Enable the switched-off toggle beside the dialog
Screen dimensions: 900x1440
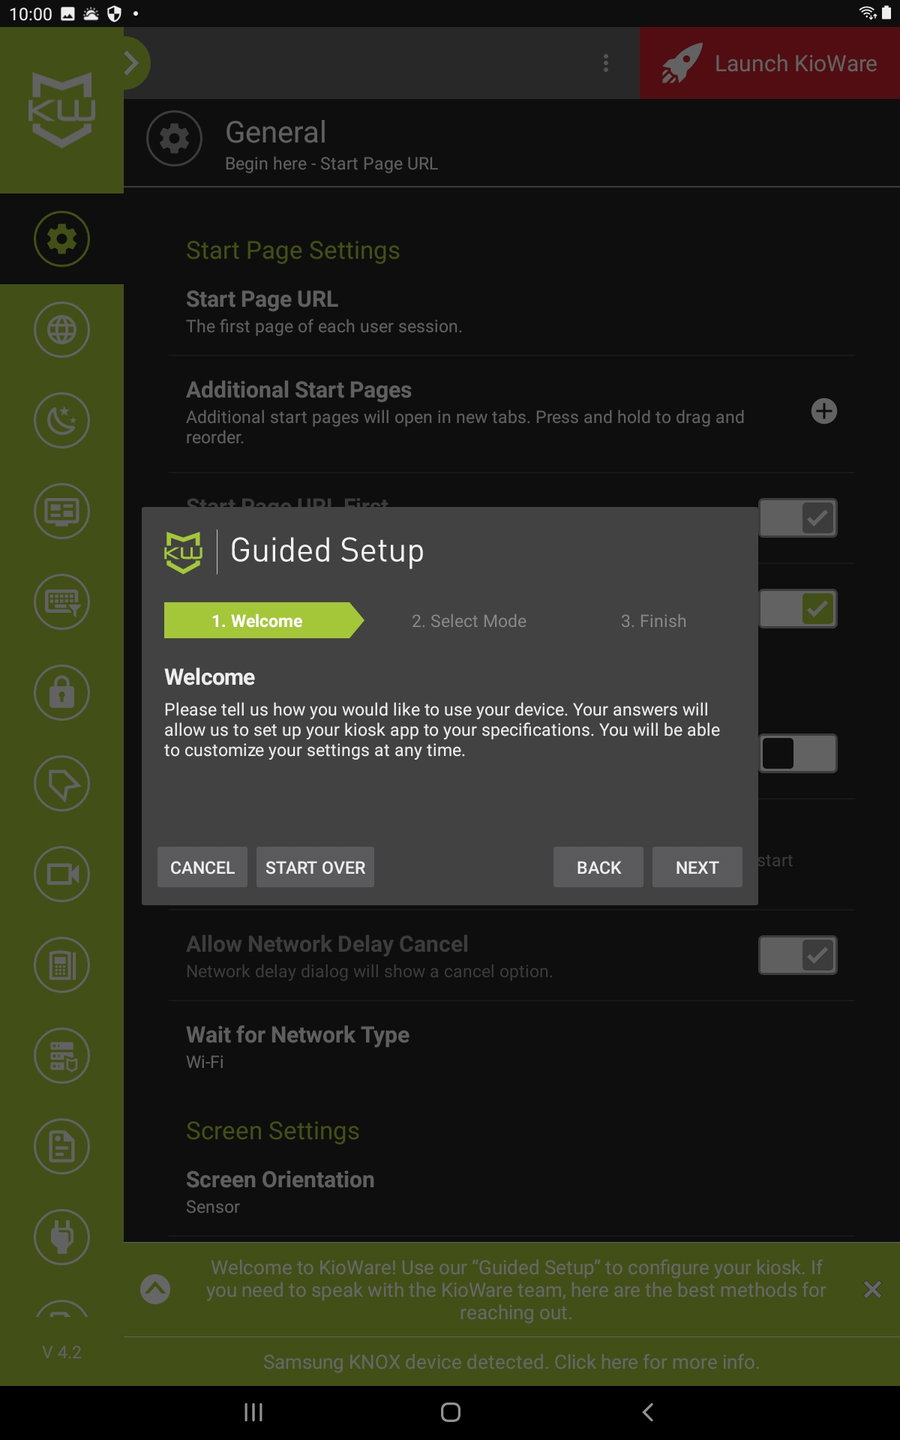797,753
